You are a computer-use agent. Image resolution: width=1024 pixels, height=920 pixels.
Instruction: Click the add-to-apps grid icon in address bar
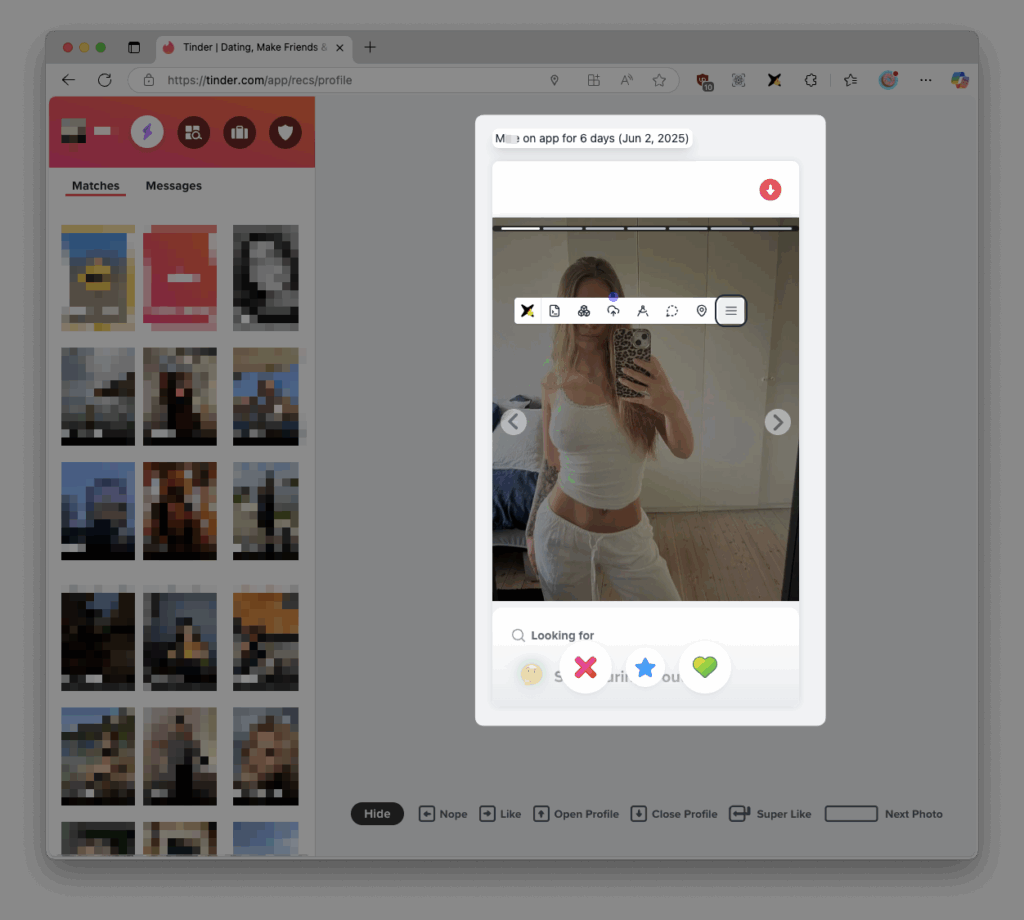594,80
